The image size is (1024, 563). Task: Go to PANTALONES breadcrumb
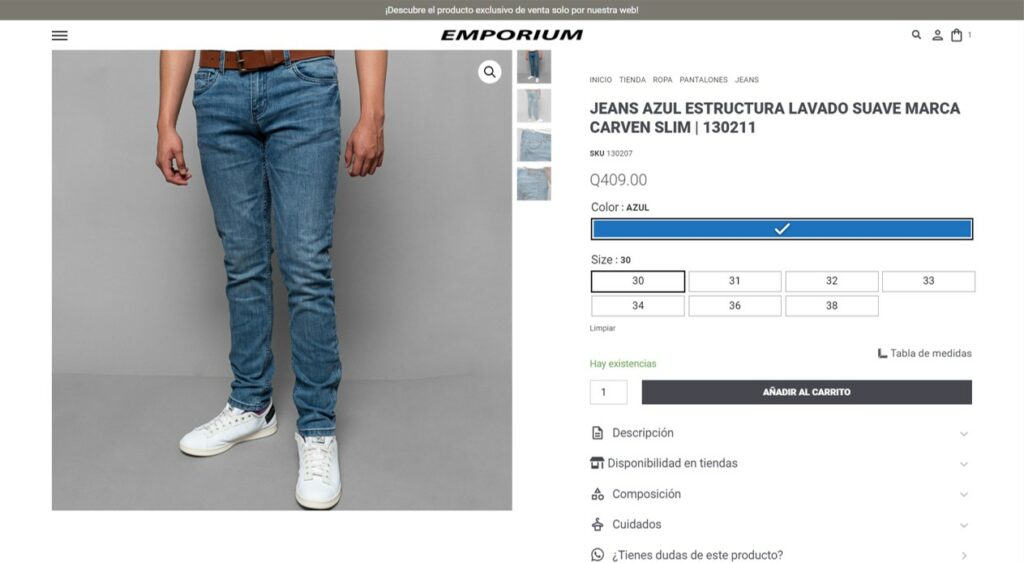pyautogui.click(x=703, y=80)
